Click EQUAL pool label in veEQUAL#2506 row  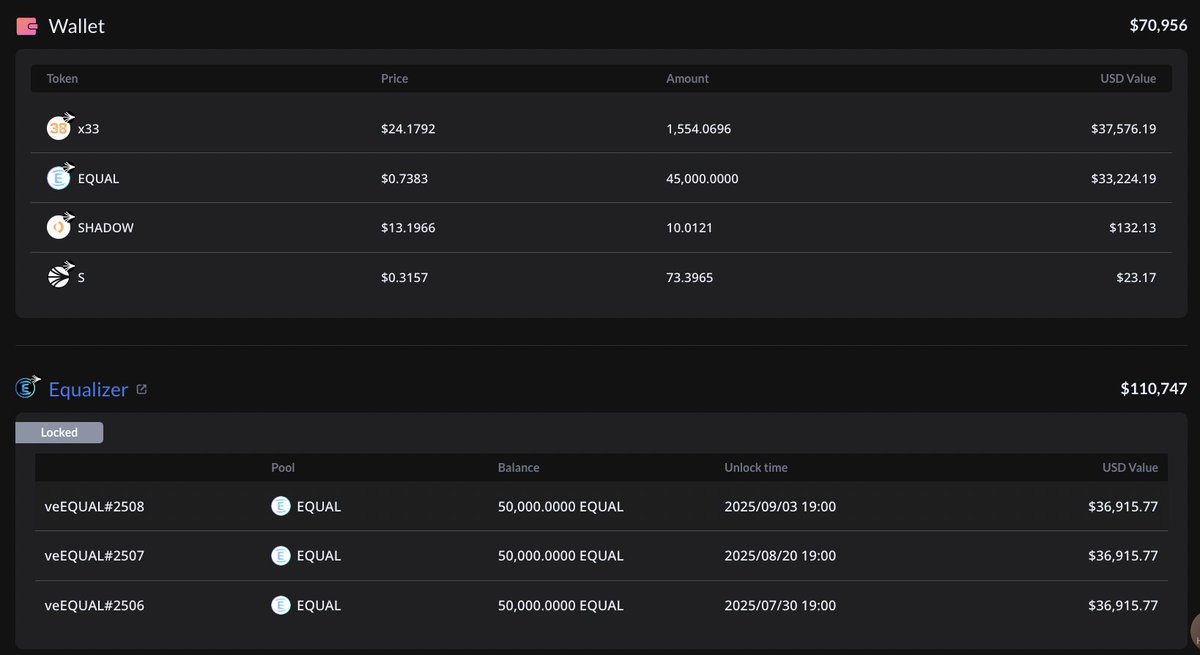(319, 605)
